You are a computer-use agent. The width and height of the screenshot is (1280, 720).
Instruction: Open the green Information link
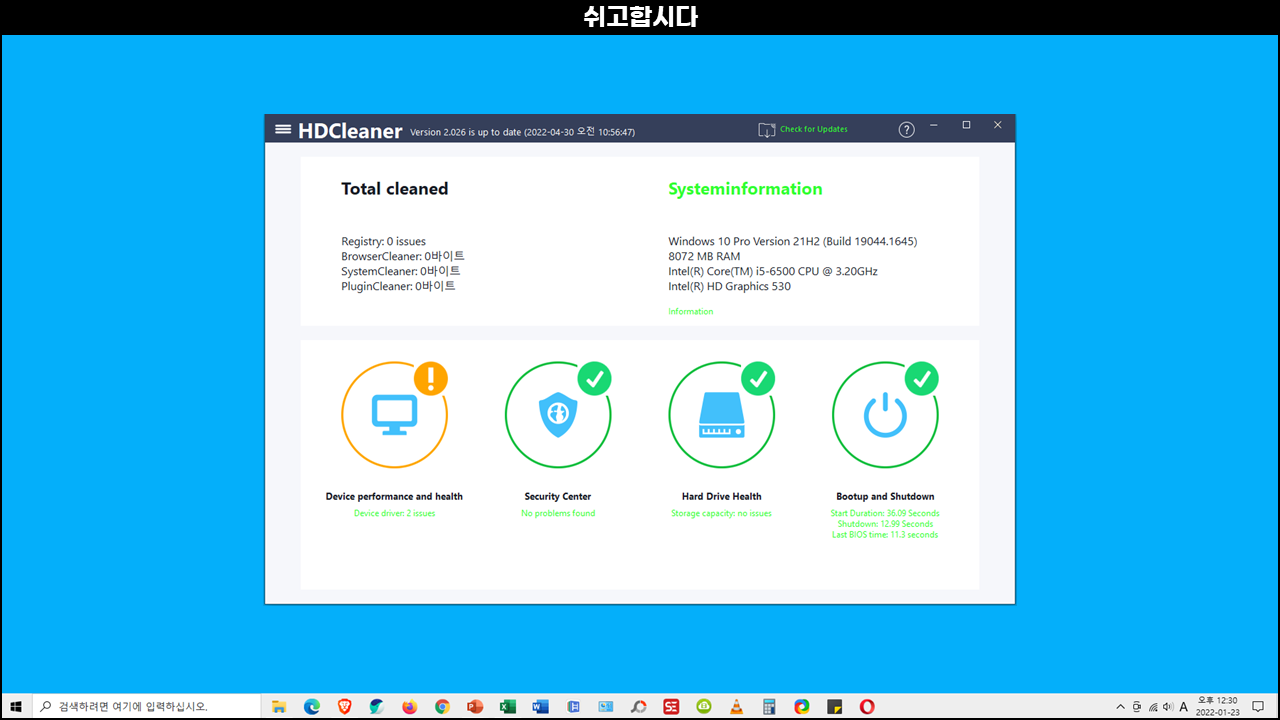(691, 311)
